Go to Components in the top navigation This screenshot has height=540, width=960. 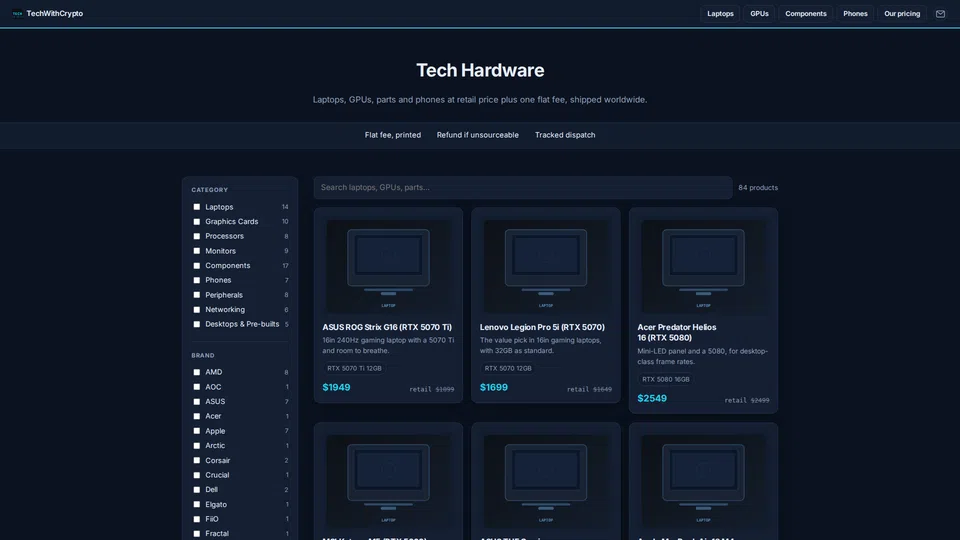point(806,13)
